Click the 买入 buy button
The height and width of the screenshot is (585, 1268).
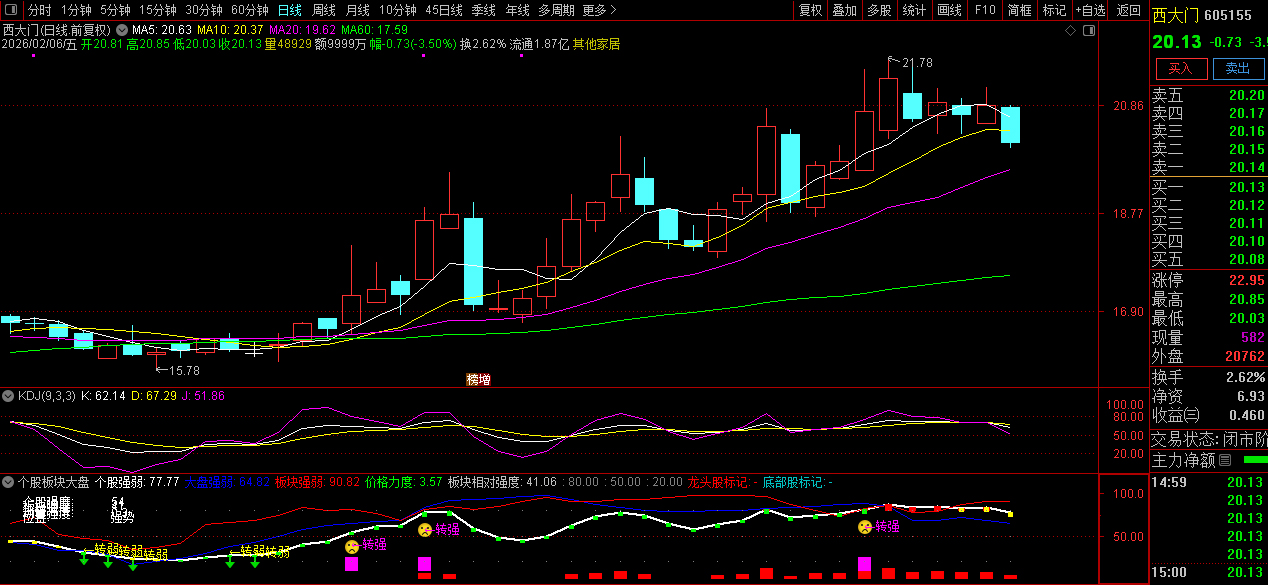(x=1180, y=68)
